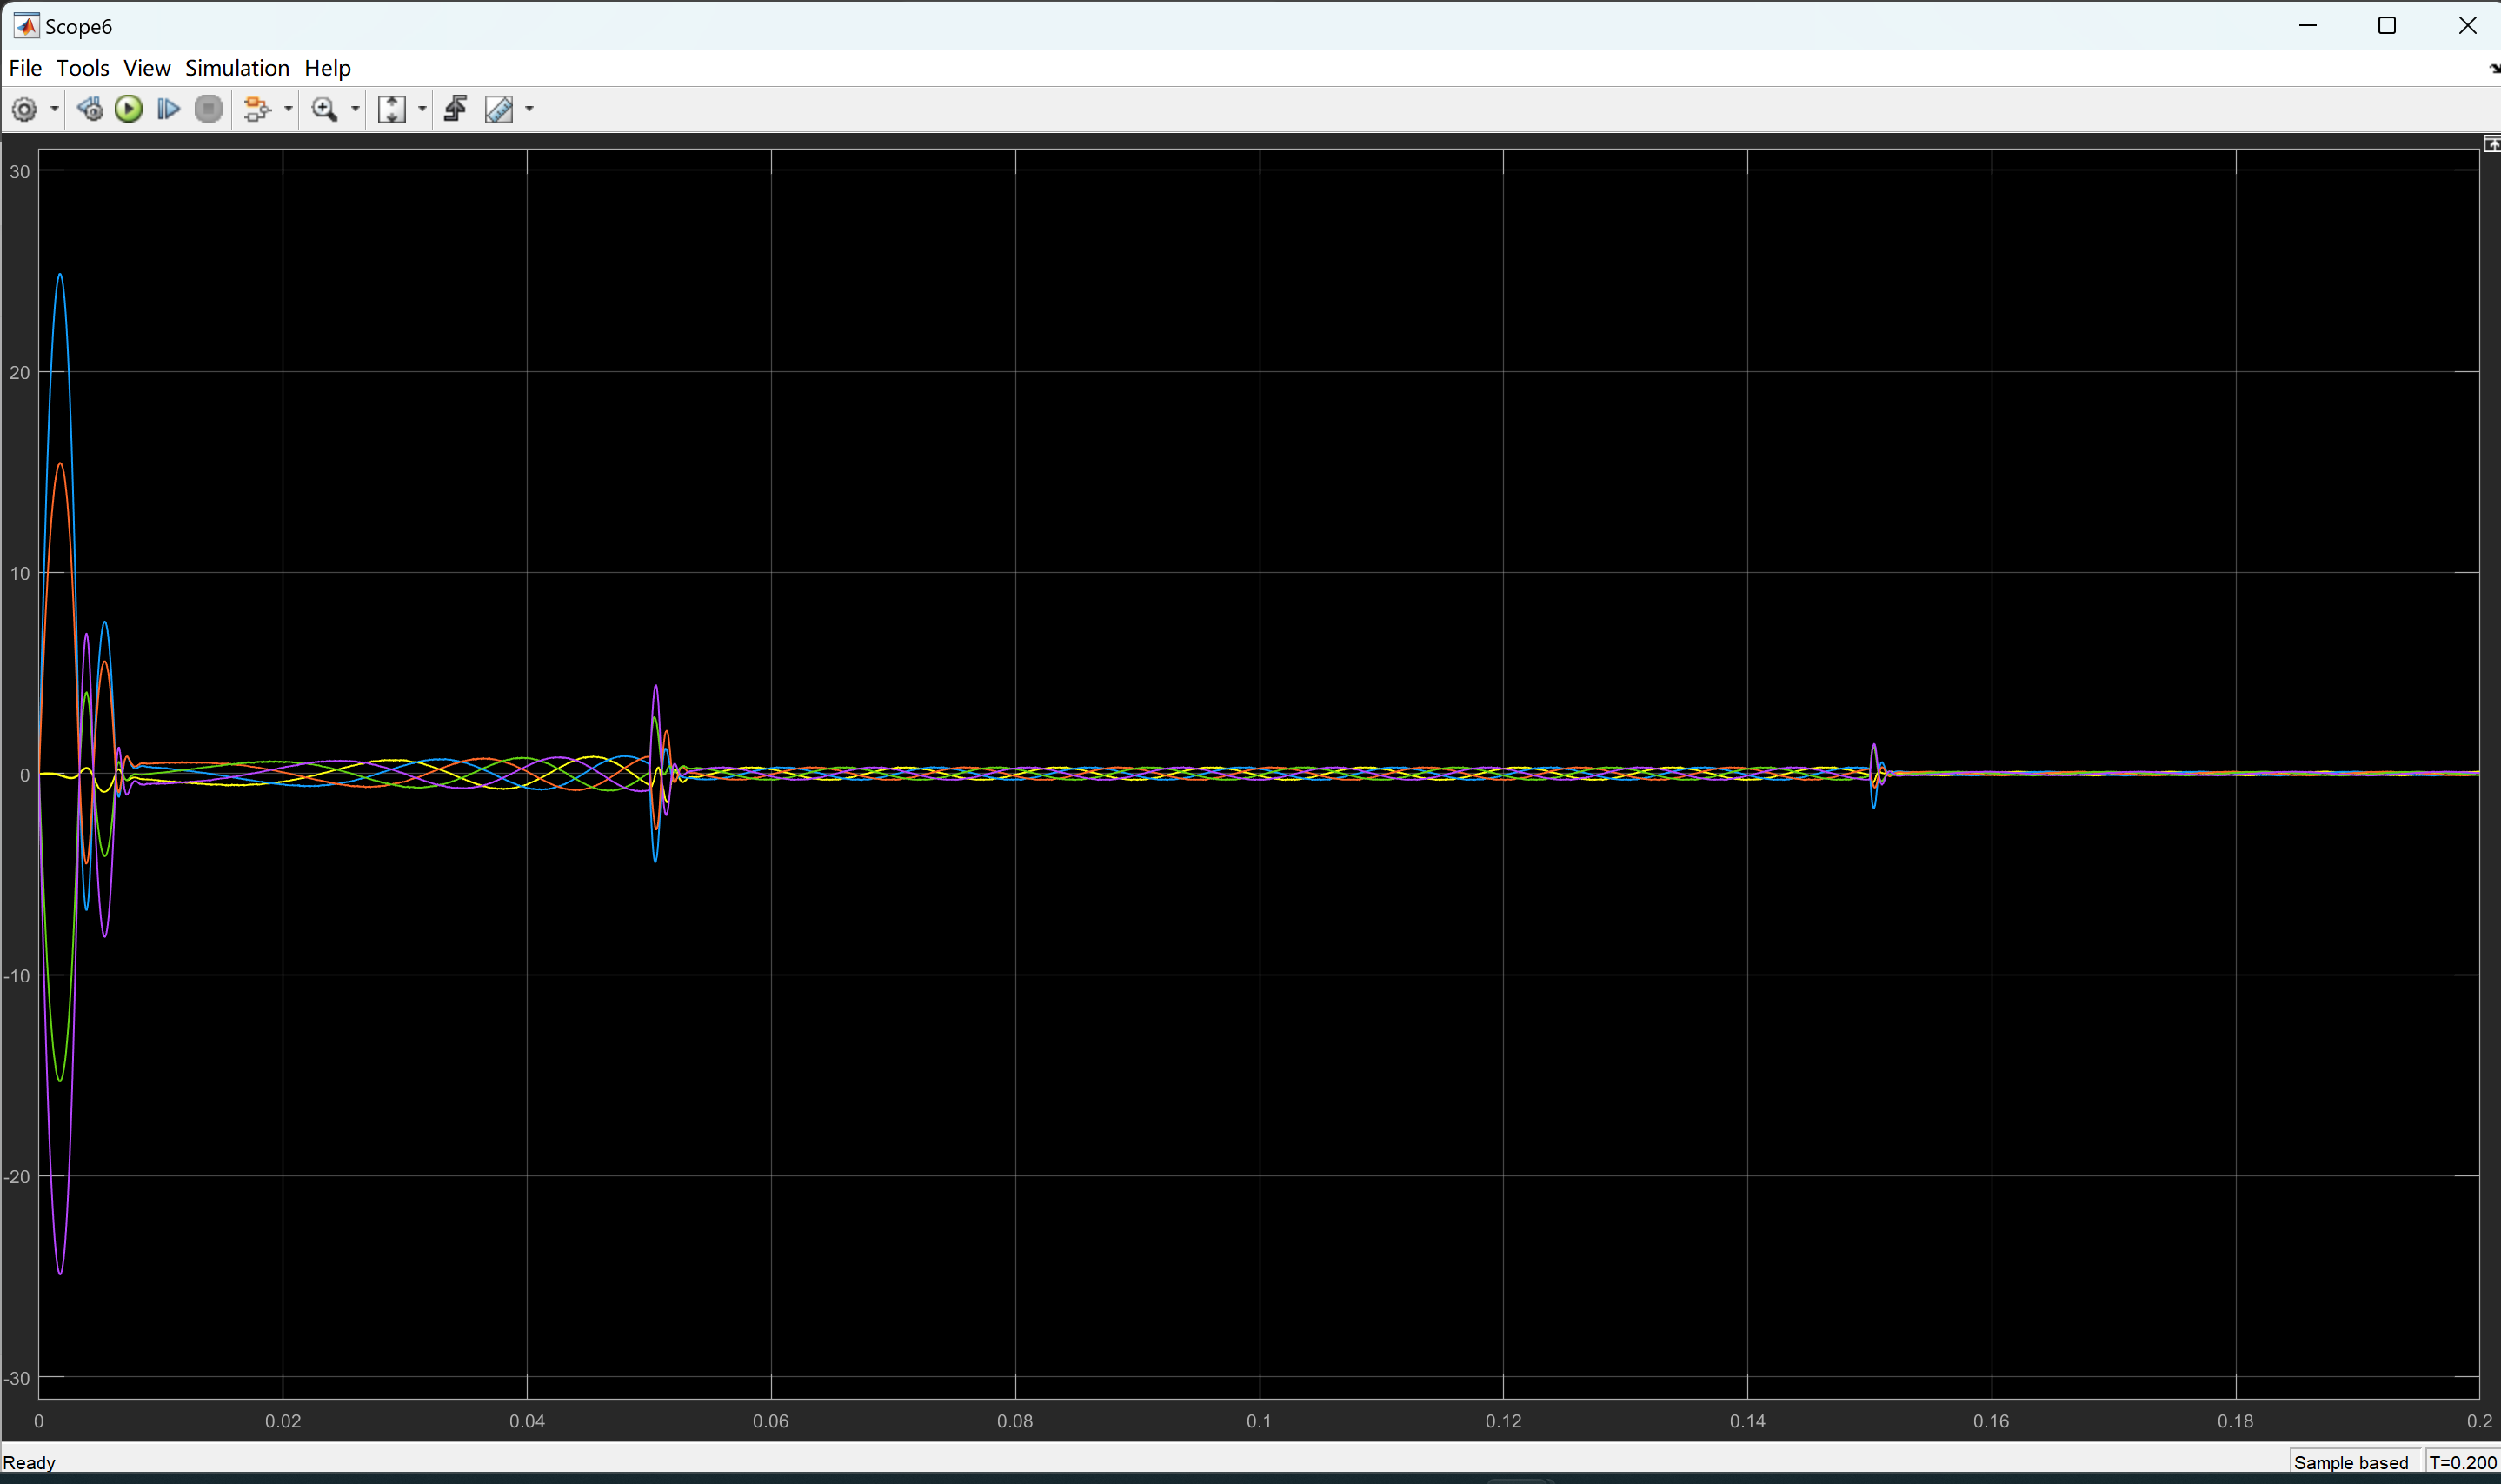
Task: Click the toolbar dock arrow in the menu bar
Action: [2493, 69]
